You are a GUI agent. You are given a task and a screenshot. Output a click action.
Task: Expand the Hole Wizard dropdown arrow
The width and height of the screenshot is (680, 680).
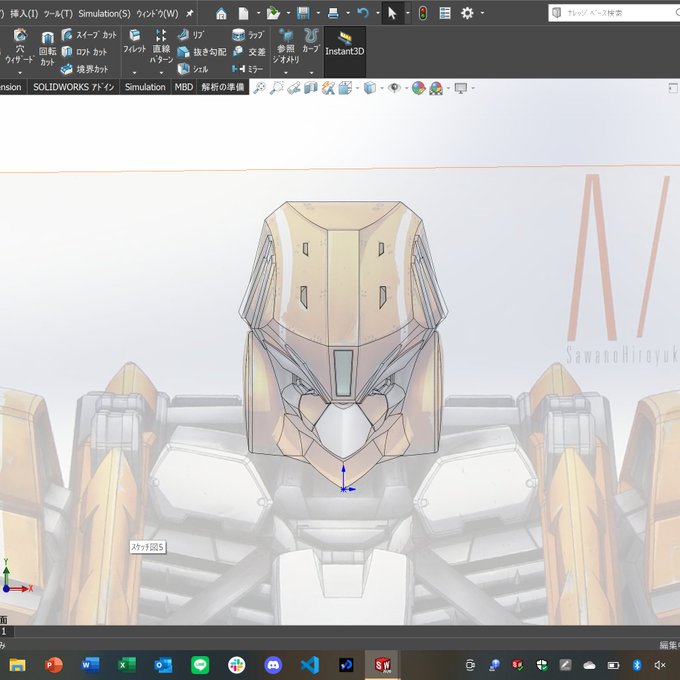point(20,72)
